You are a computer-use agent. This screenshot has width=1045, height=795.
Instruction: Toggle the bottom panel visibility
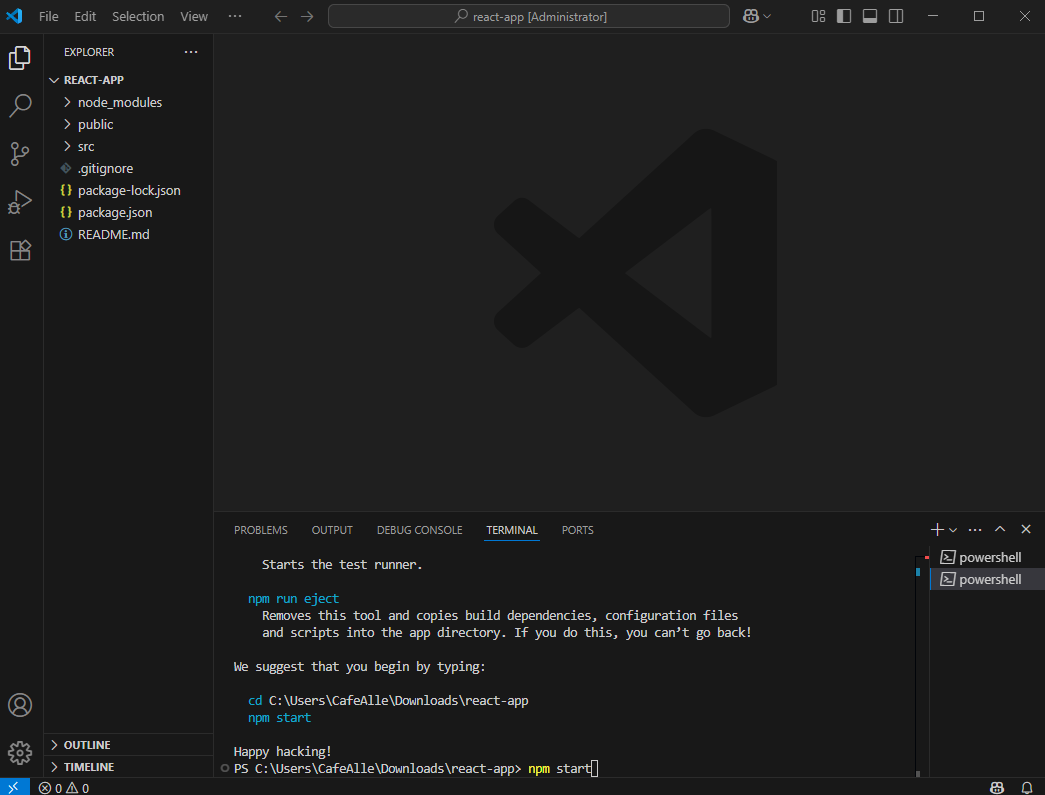coord(870,17)
